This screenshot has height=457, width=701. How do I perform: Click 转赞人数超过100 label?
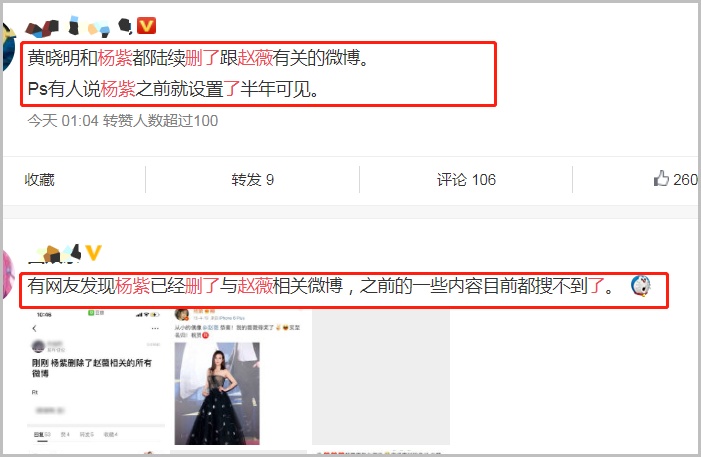(x=160, y=121)
